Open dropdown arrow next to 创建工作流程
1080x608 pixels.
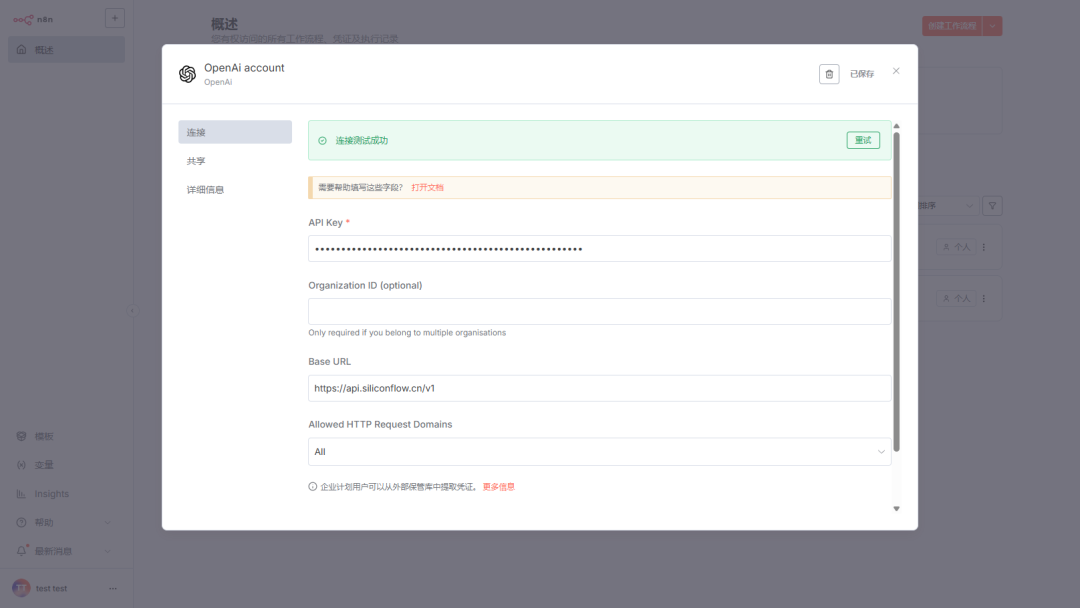click(993, 26)
